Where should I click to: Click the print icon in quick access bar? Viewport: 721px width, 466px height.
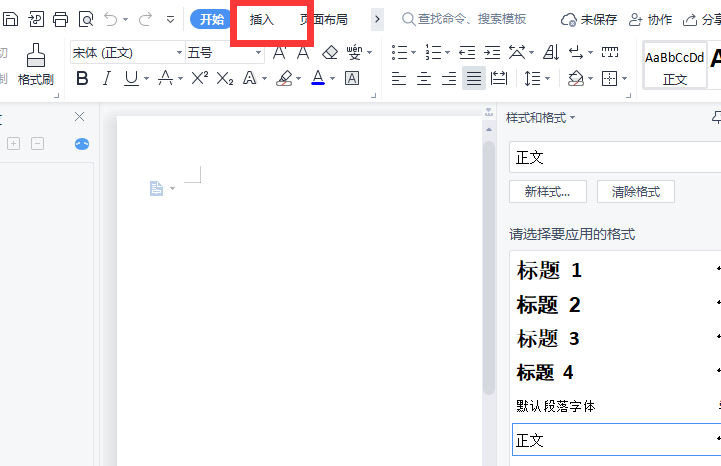point(60,19)
